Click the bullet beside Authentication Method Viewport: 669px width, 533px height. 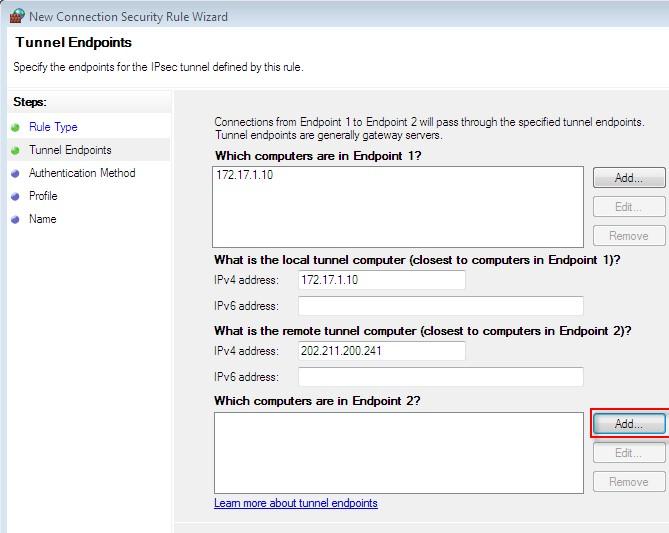16,173
